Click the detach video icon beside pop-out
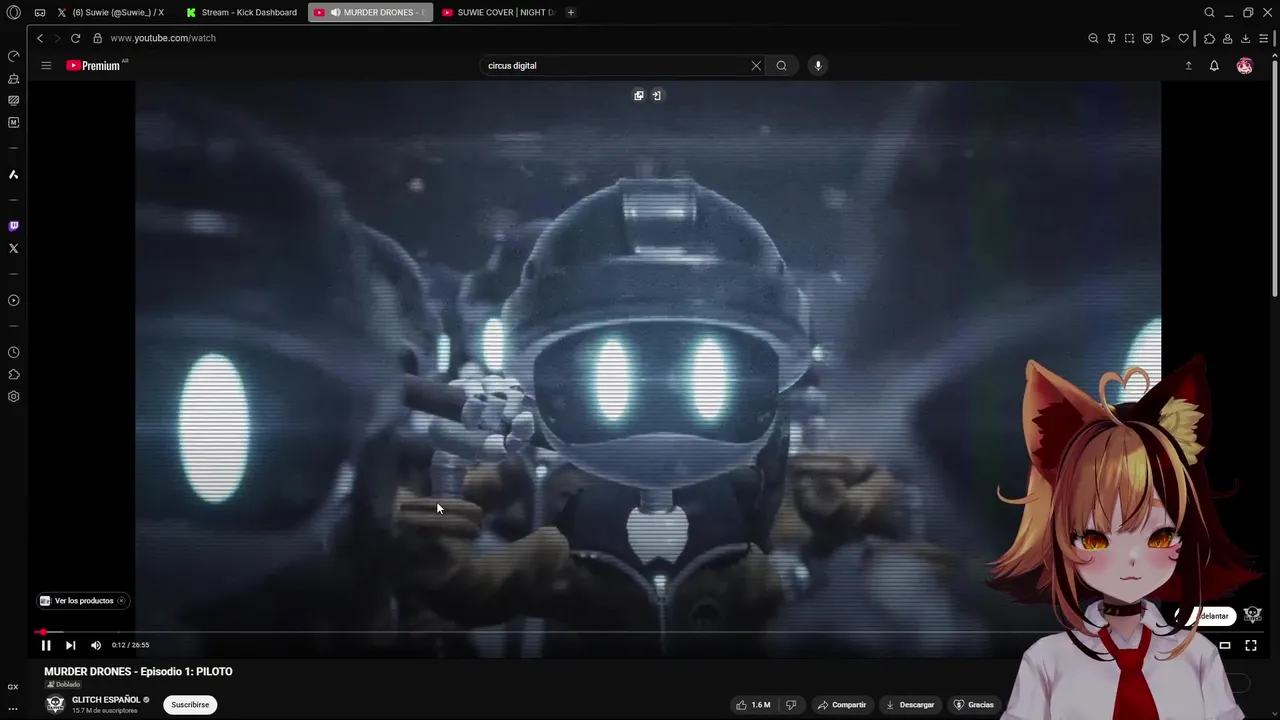 pyautogui.click(x=657, y=96)
